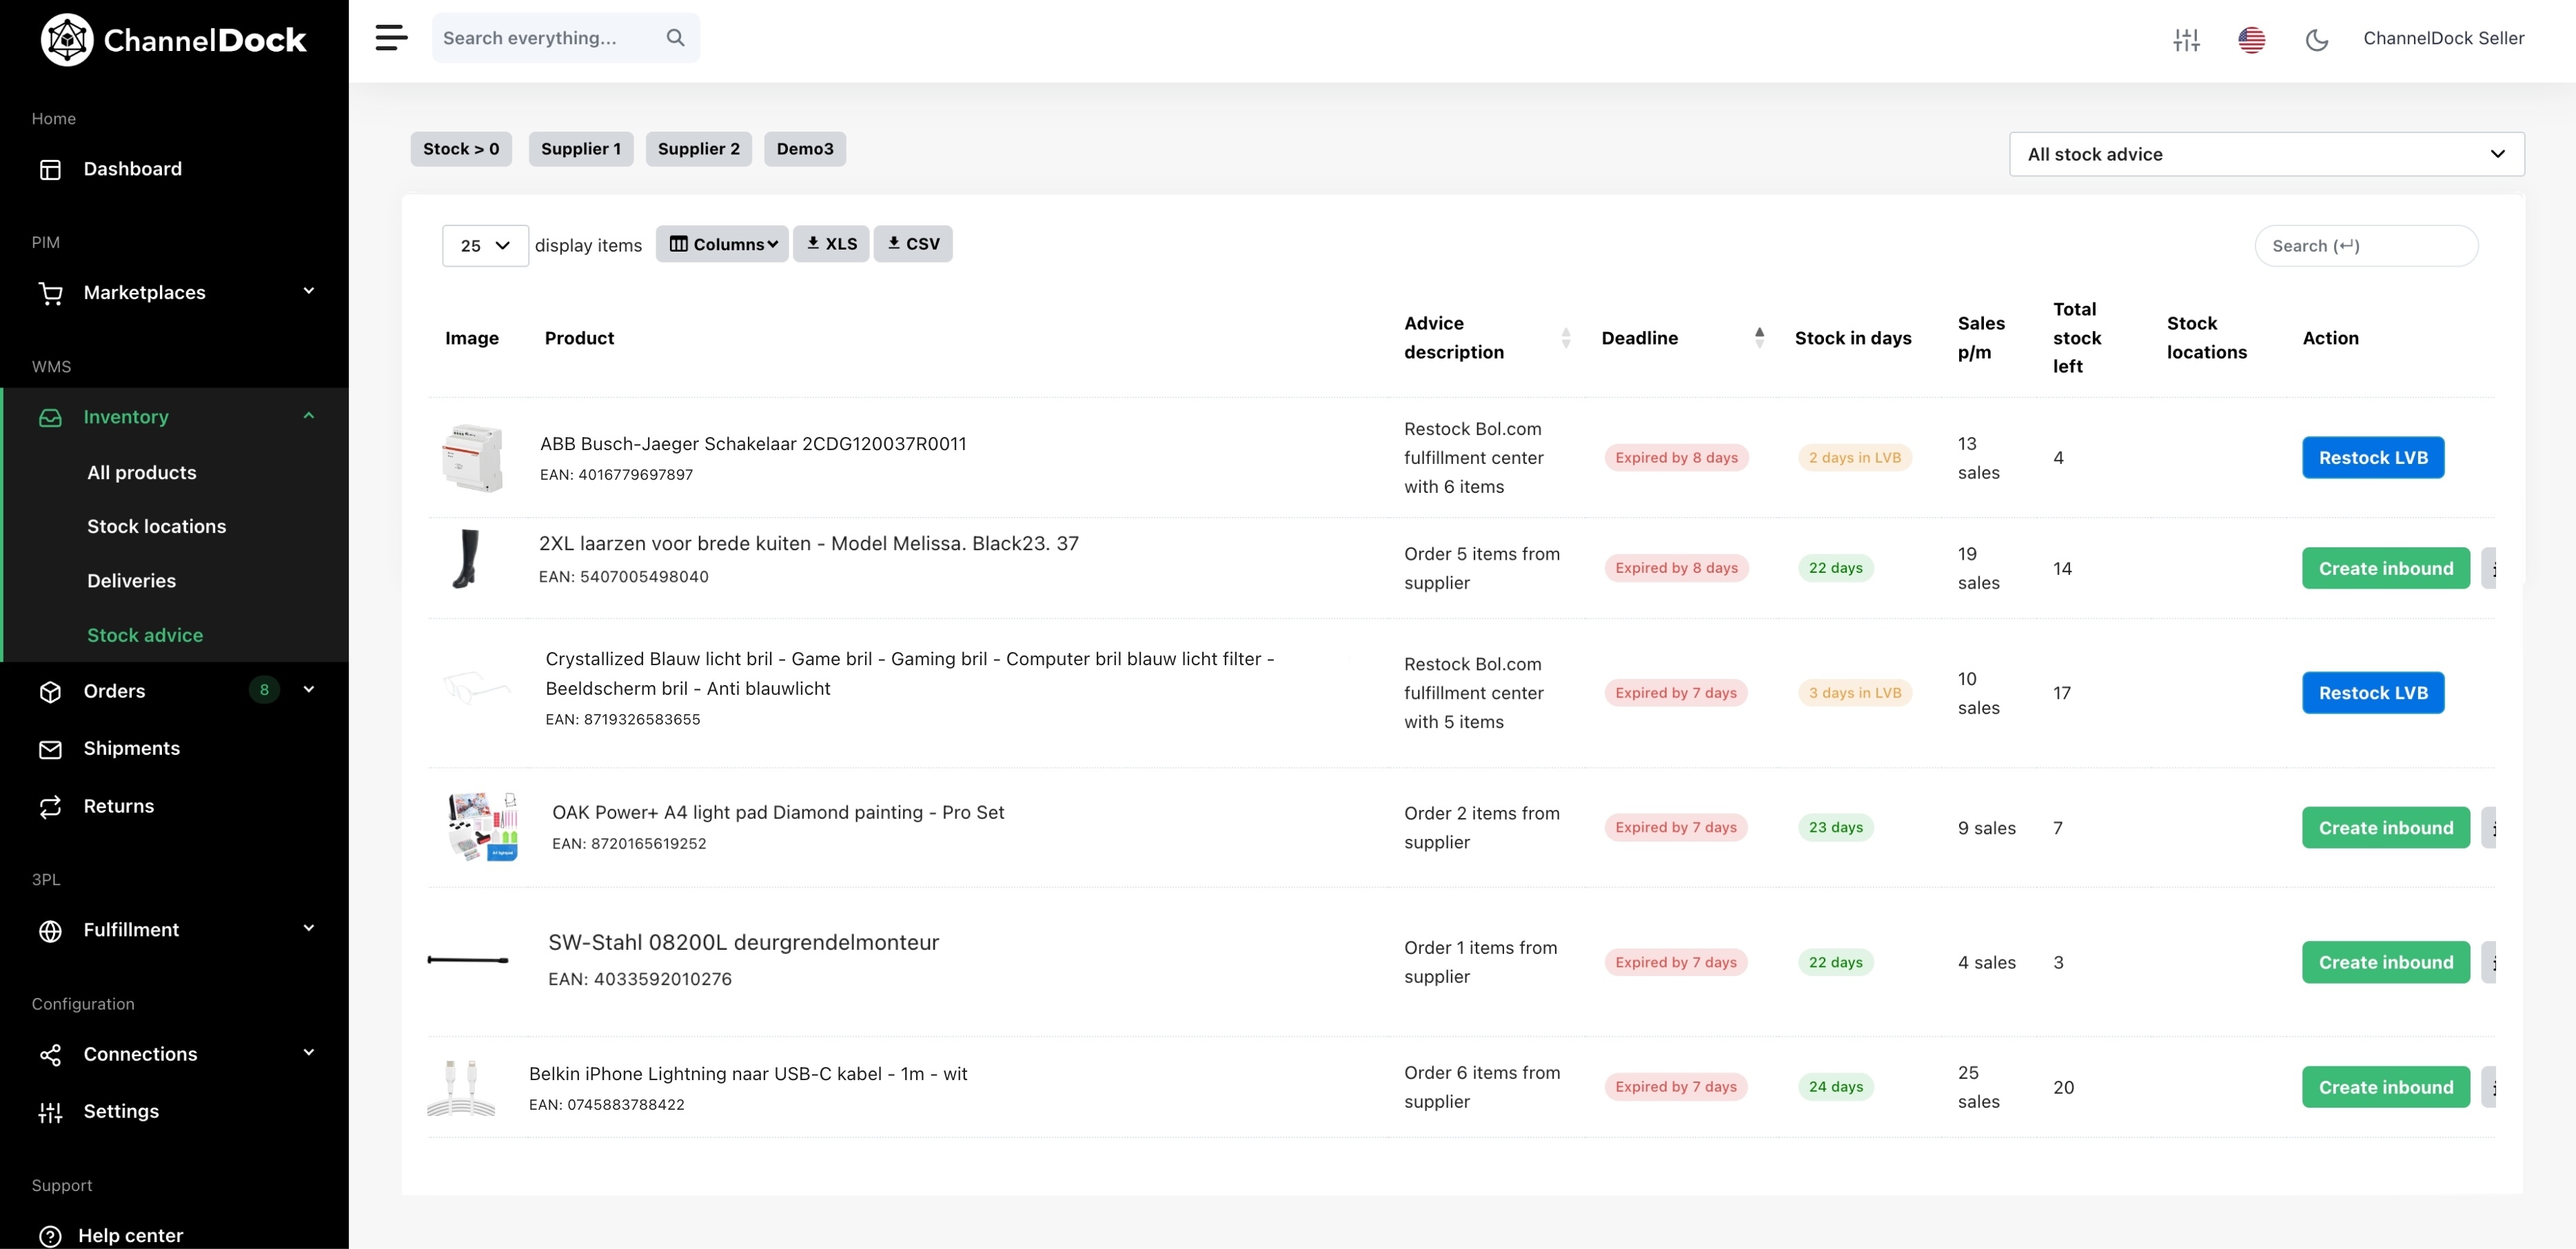2576x1249 pixels.
Task: Download the table as XLS
Action: point(831,244)
